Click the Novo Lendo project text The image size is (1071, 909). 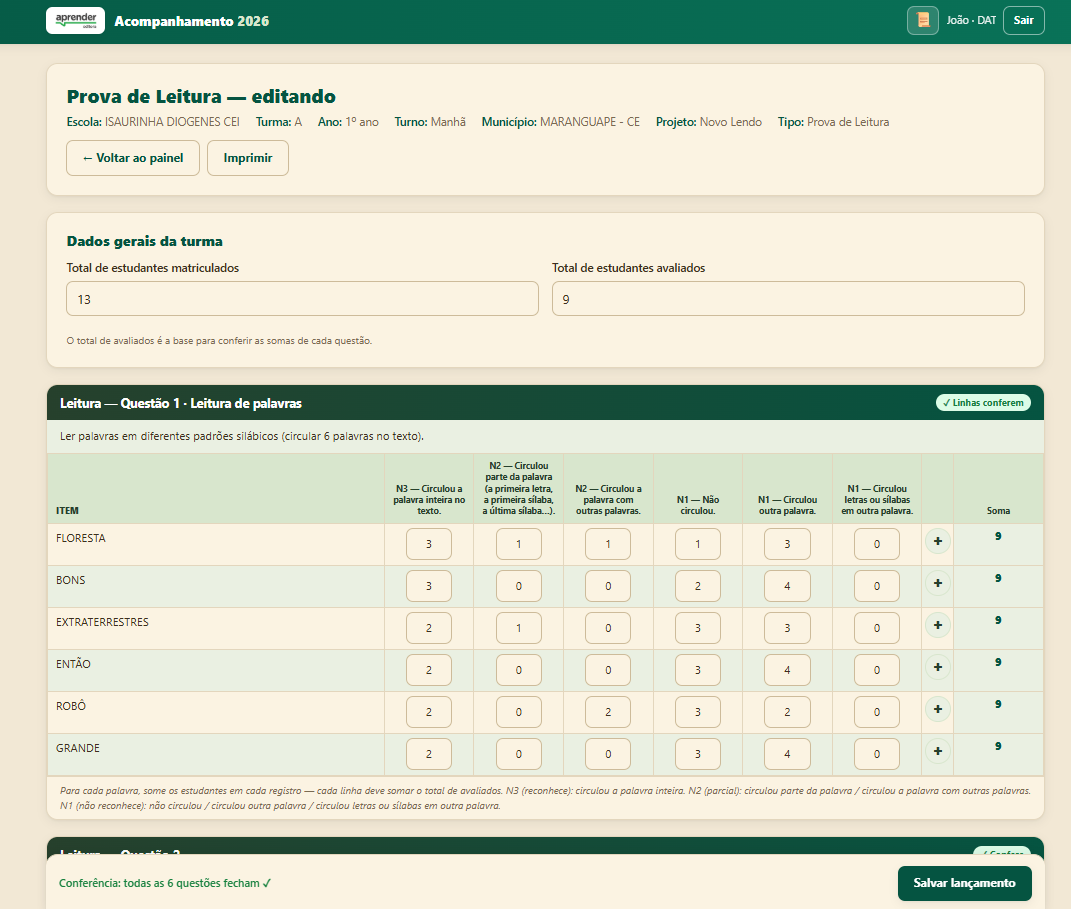coord(731,122)
